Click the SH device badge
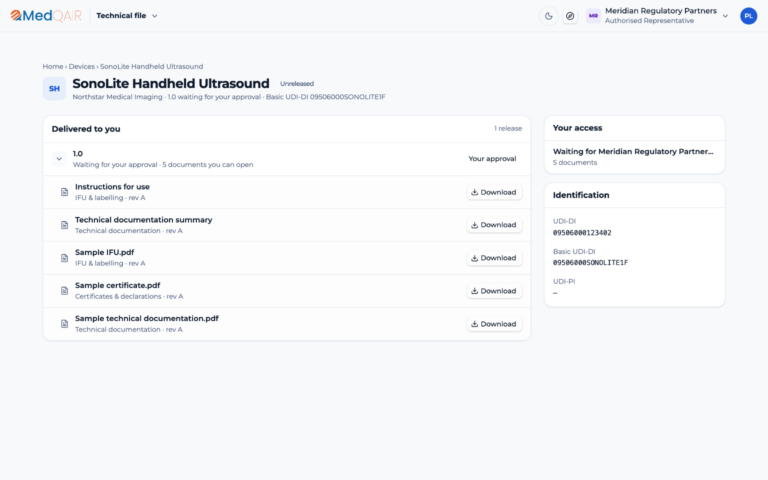 (x=54, y=89)
